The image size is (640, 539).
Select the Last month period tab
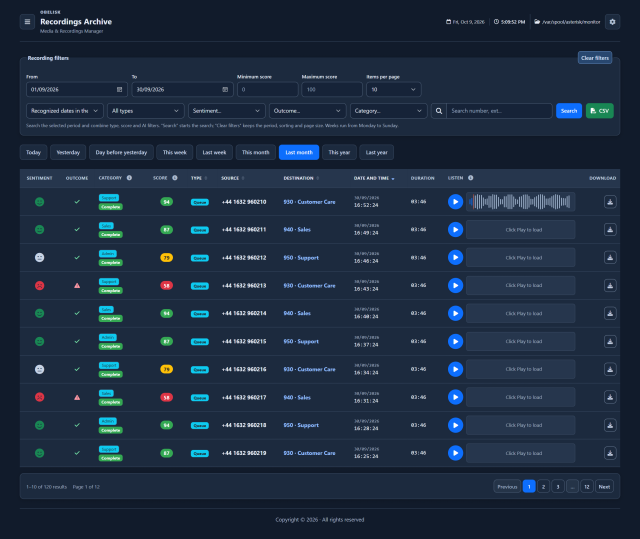pyautogui.click(x=299, y=153)
